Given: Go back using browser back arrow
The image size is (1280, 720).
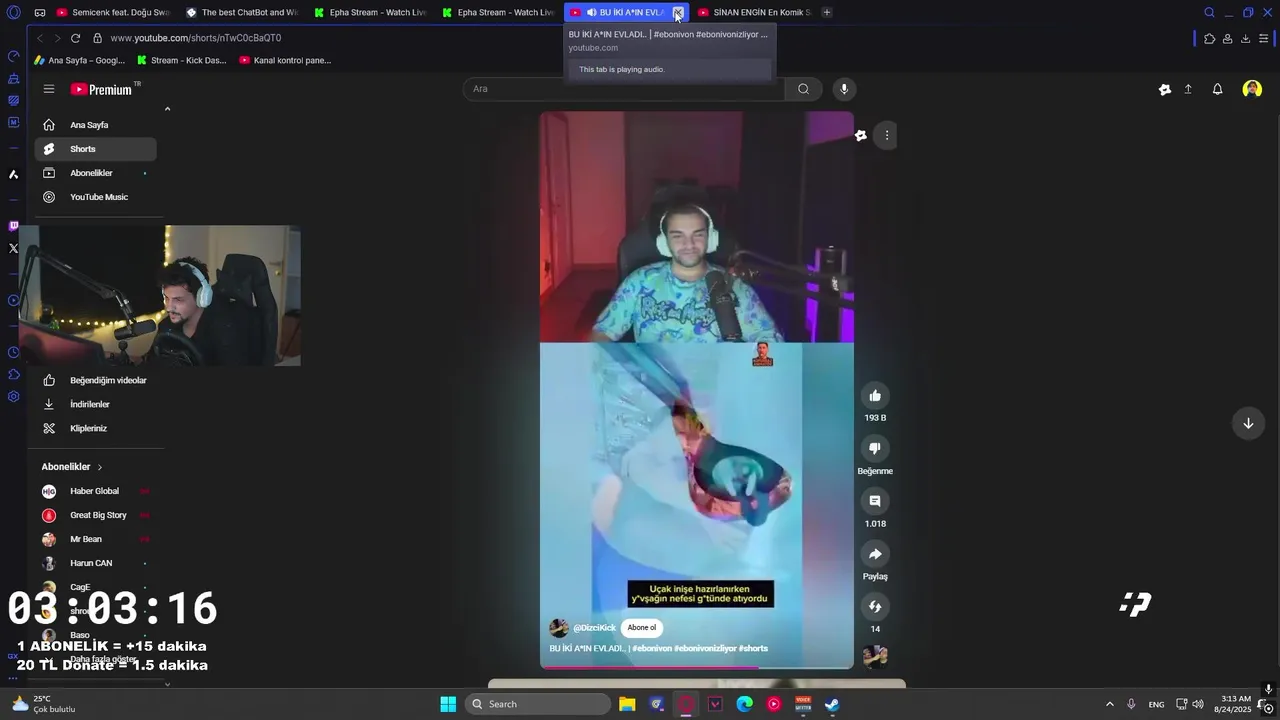Looking at the screenshot, I should point(40,38).
